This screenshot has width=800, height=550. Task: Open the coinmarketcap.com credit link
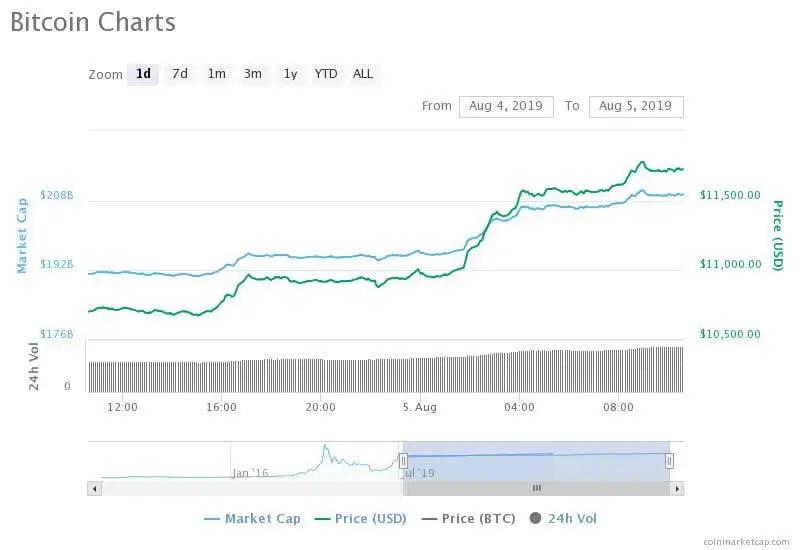744,540
